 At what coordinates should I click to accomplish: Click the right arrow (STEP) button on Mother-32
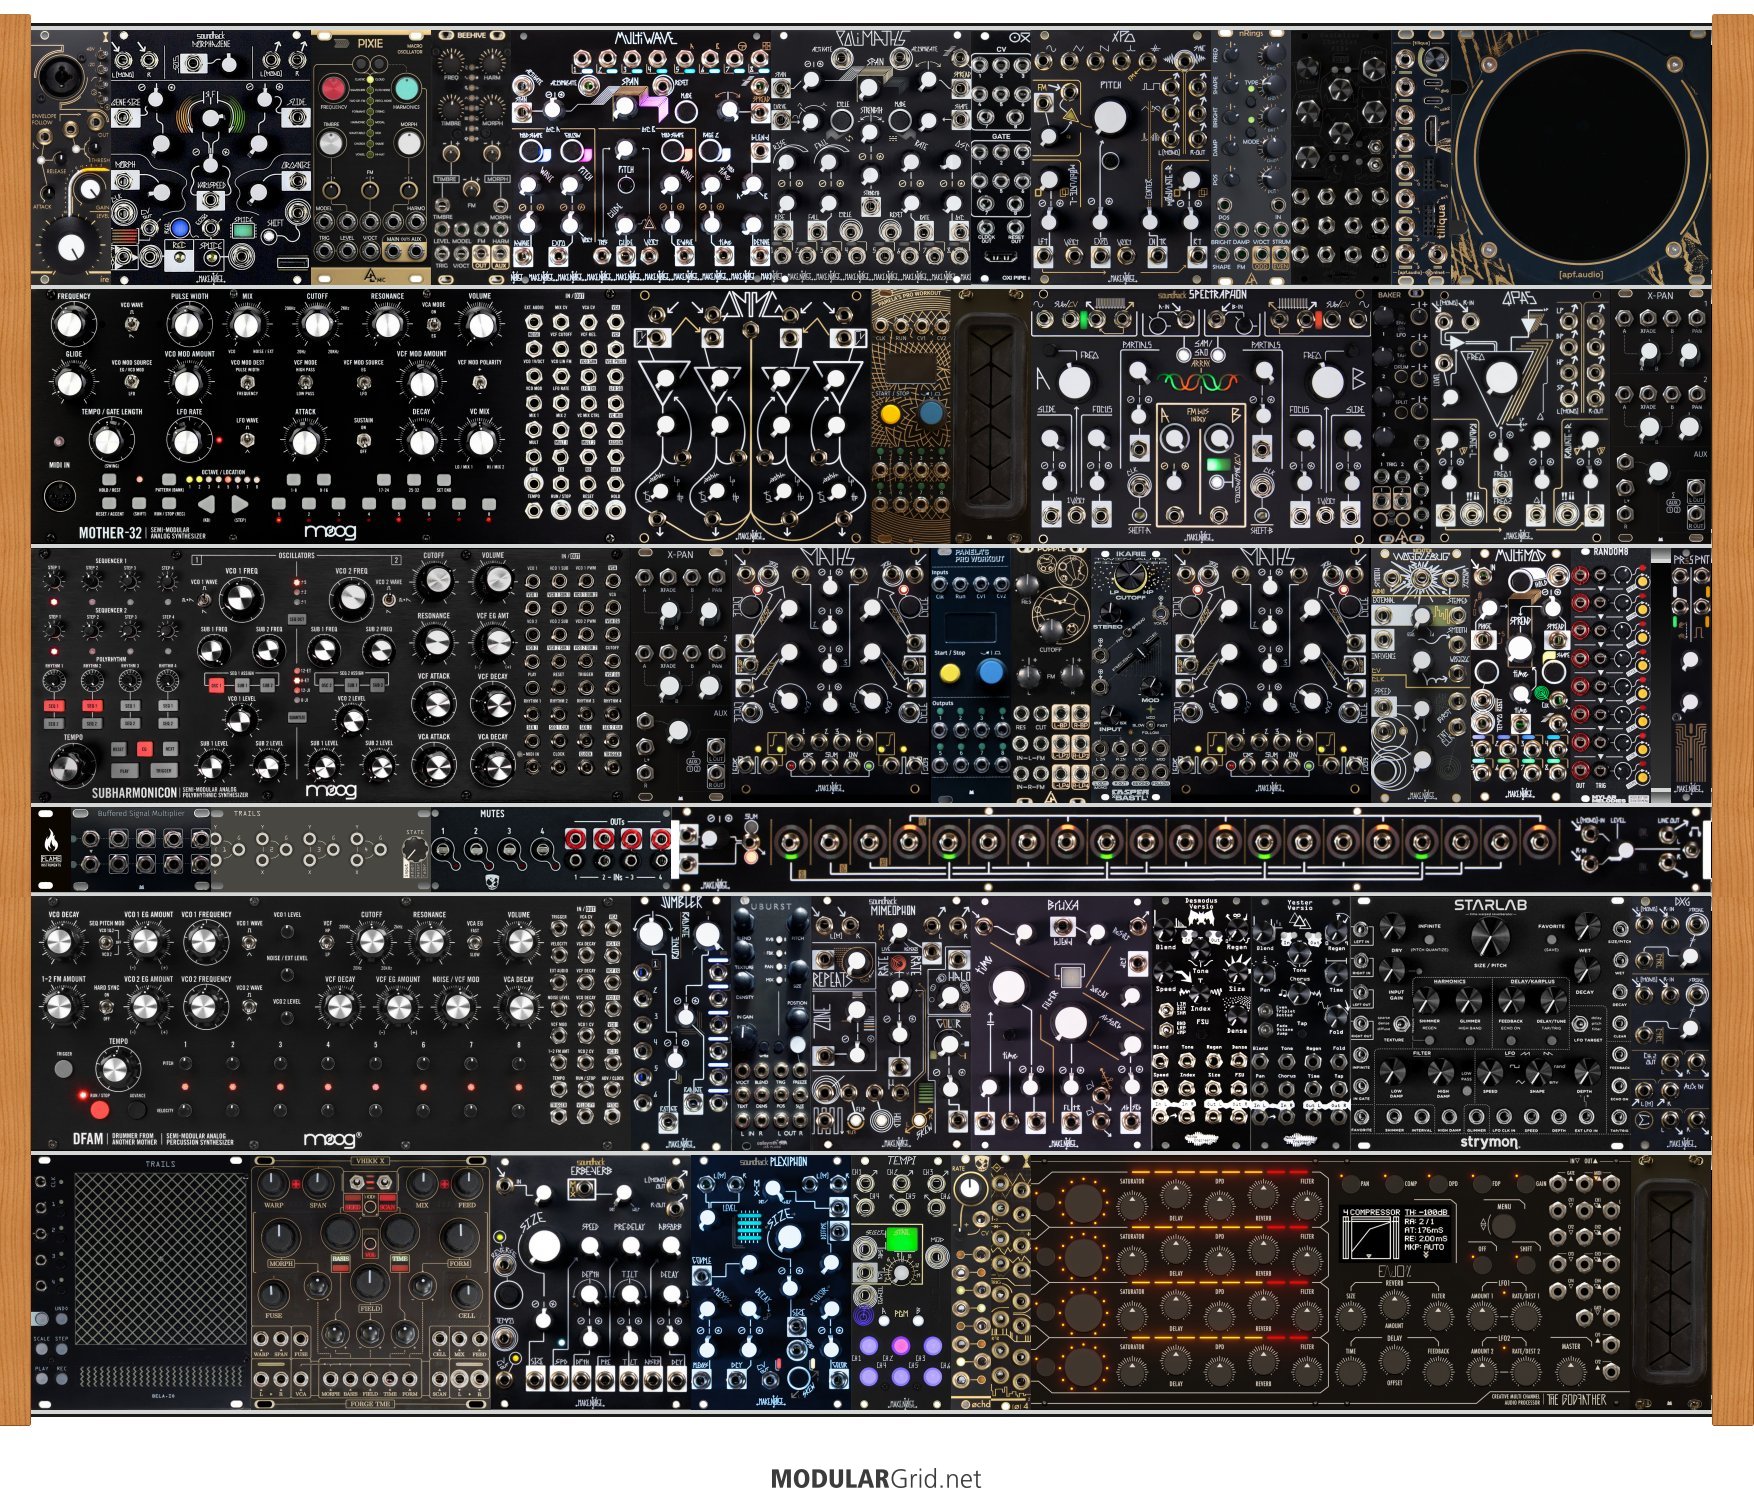[x=240, y=505]
